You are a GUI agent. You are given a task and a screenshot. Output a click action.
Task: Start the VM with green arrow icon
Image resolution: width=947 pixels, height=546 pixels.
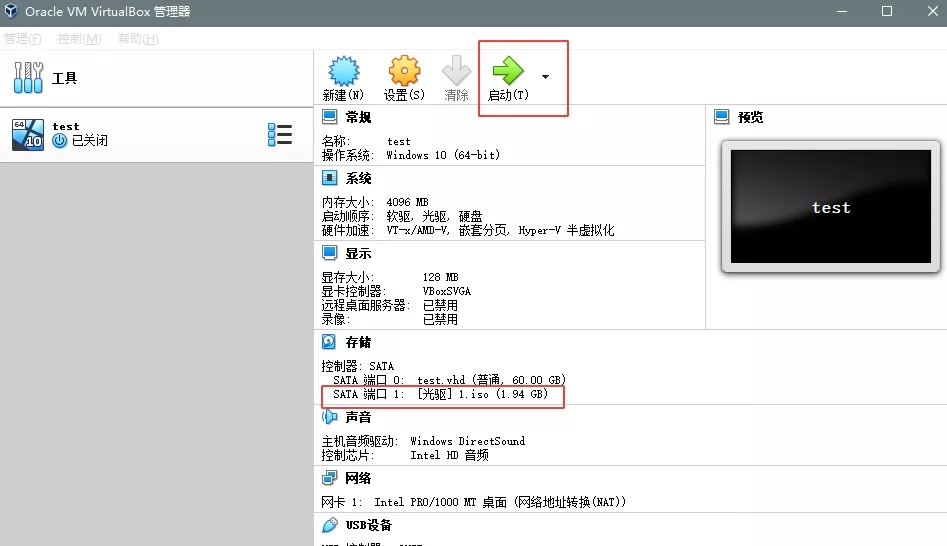[508, 71]
